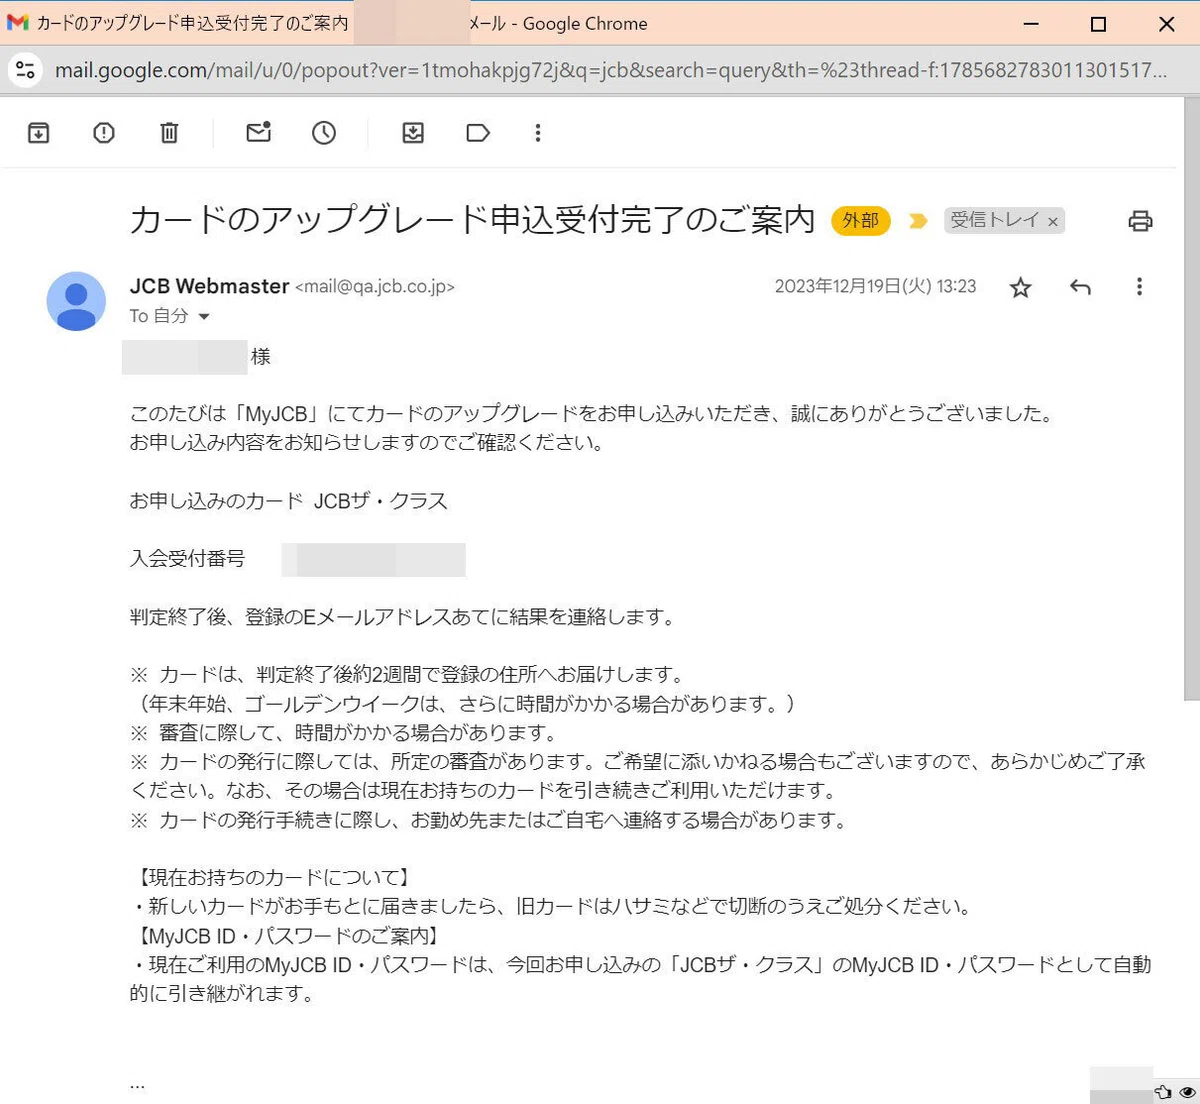Click the subject カードのアップグレード申込受付完了のご案内

472,220
